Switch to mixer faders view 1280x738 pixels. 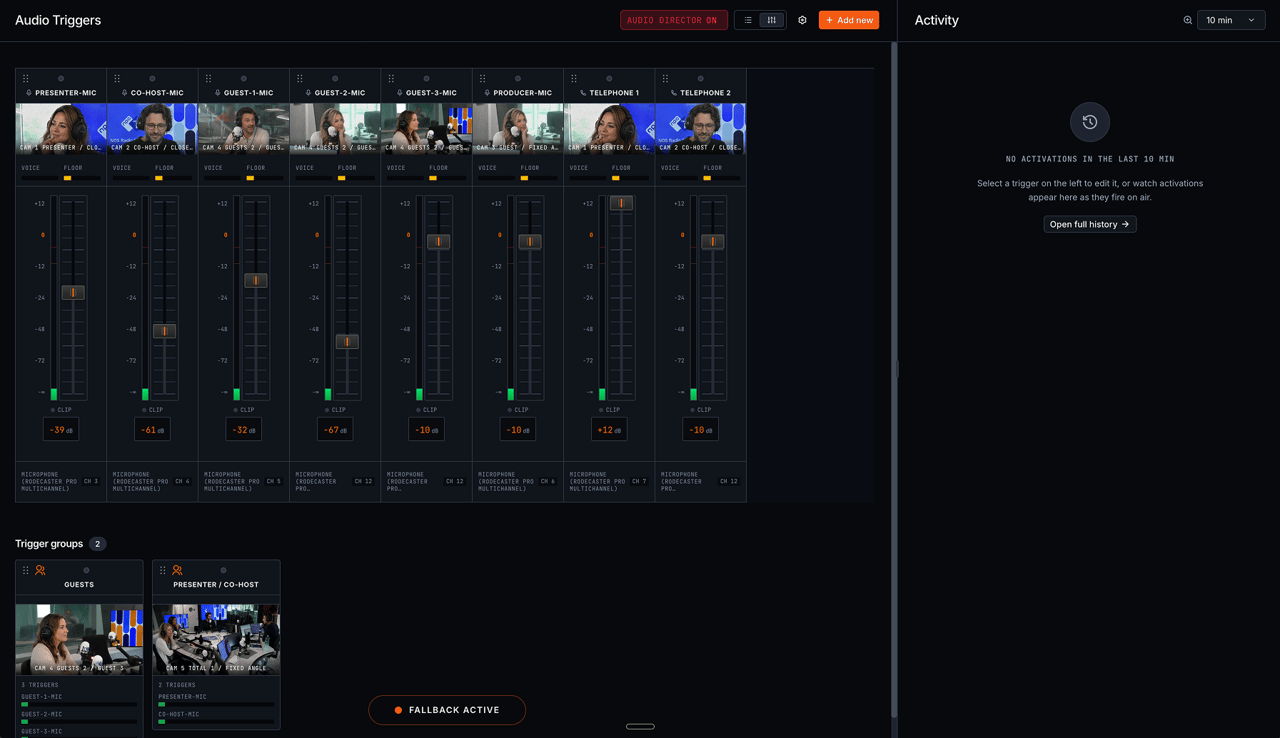point(772,20)
